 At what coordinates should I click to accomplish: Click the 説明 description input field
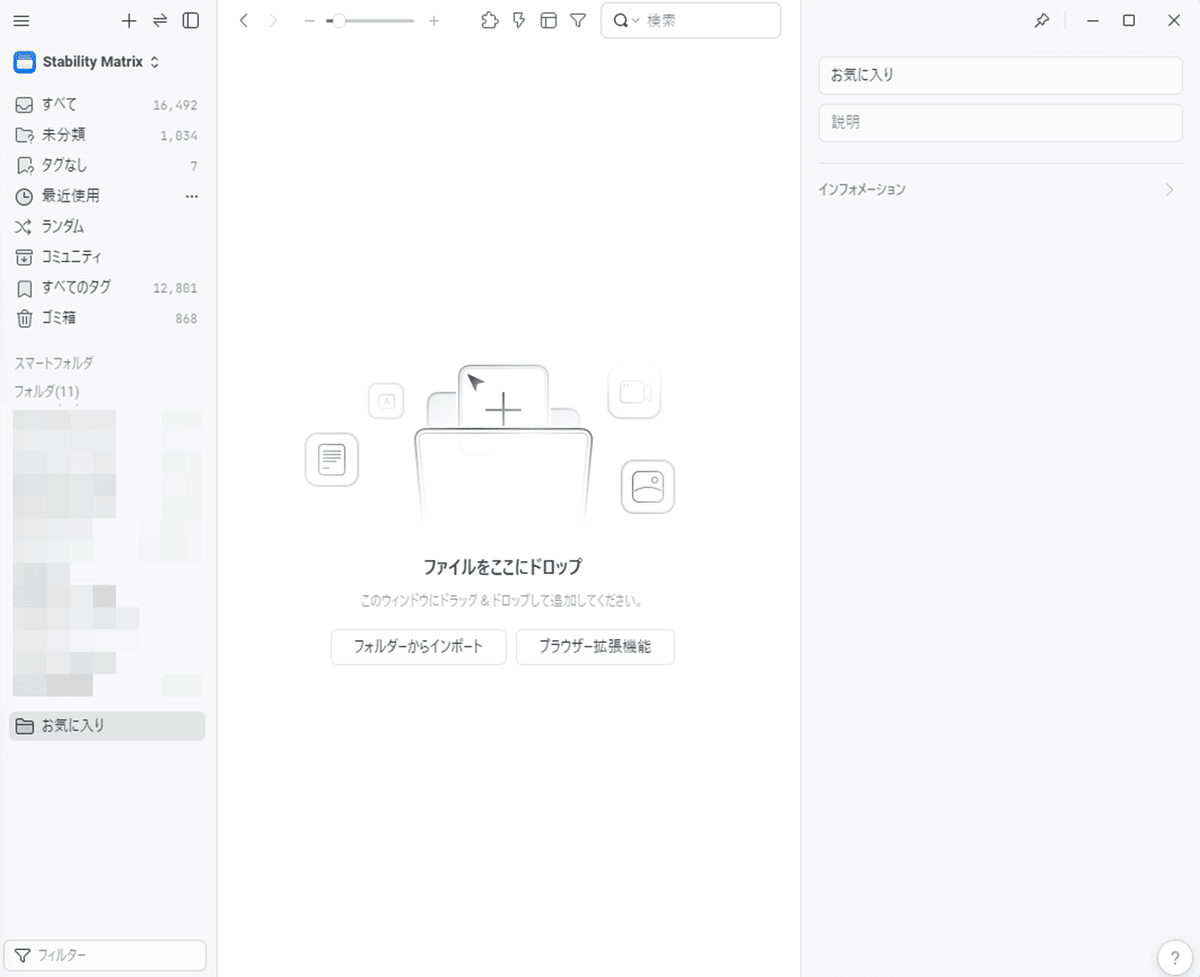[x=1000, y=122]
